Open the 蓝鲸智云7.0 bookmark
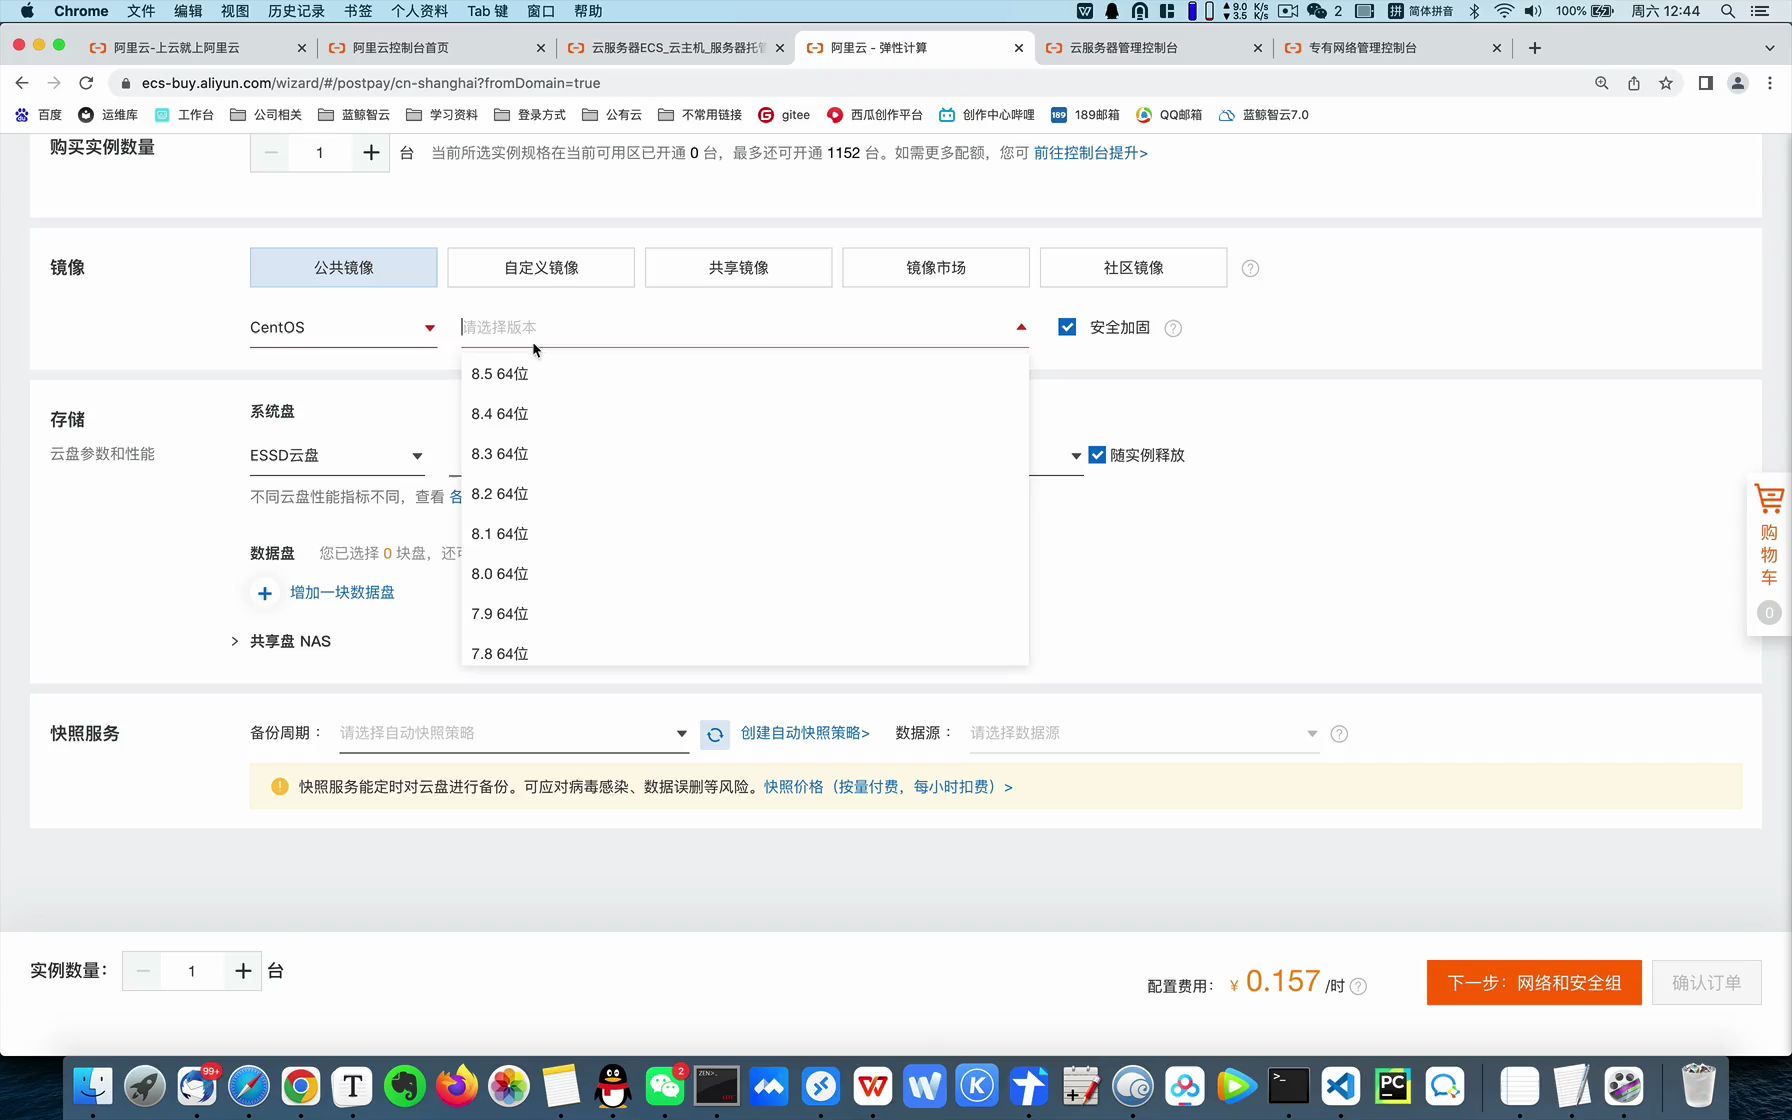Viewport: 1792px width, 1120px height. (x=1264, y=115)
